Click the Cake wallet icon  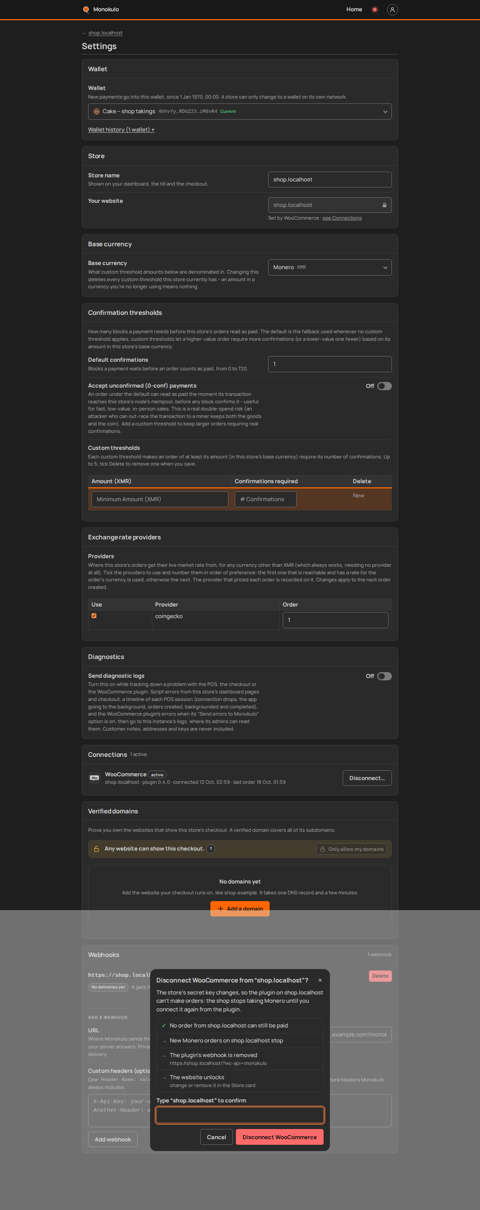click(x=97, y=111)
